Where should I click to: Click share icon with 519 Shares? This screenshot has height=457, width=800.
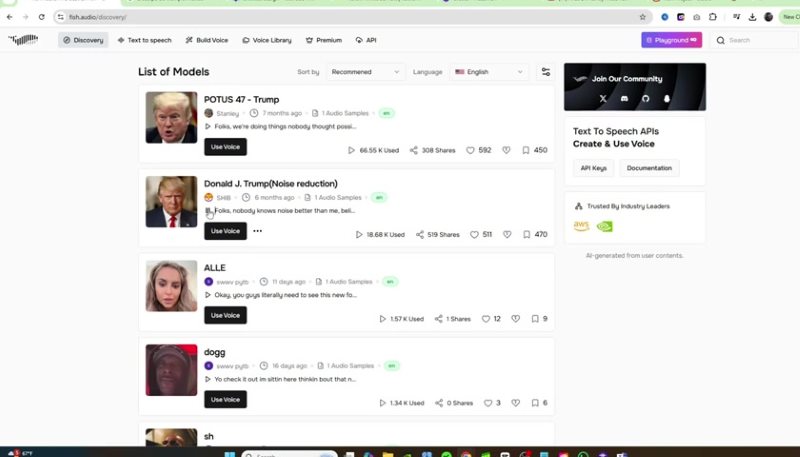(419, 235)
